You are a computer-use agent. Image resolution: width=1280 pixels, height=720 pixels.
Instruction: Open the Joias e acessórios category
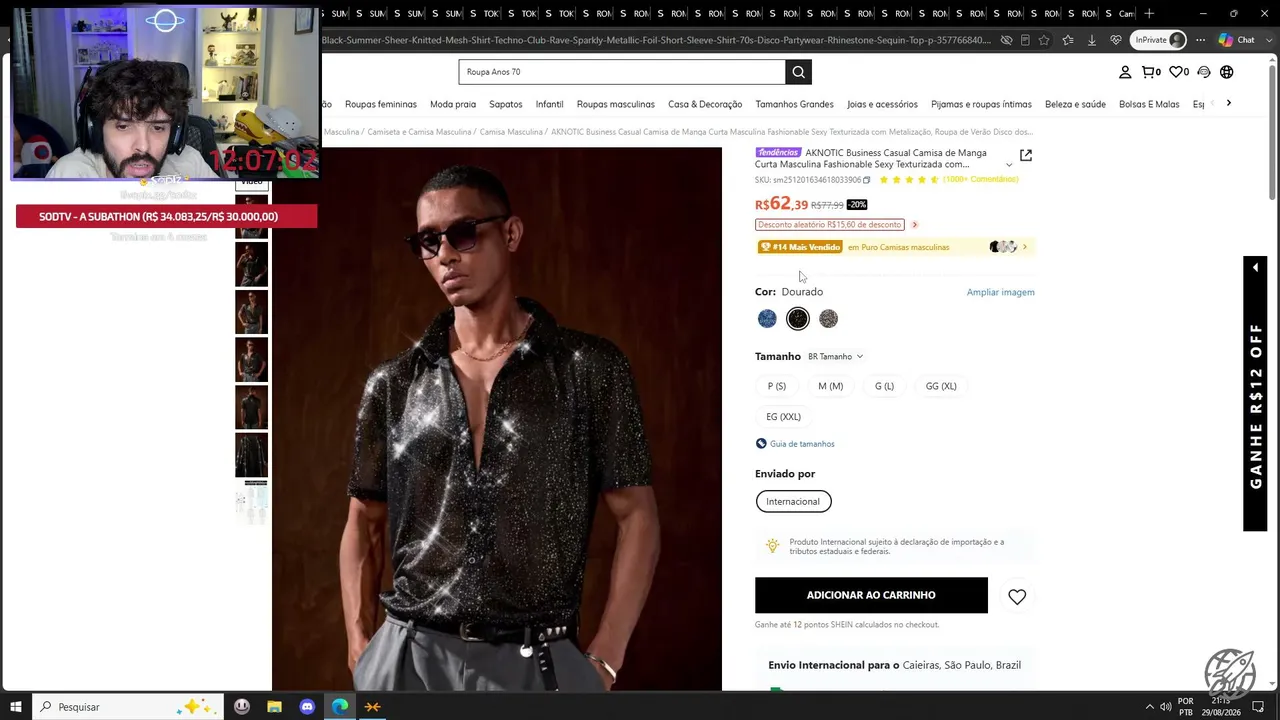[x=882, y=104]
